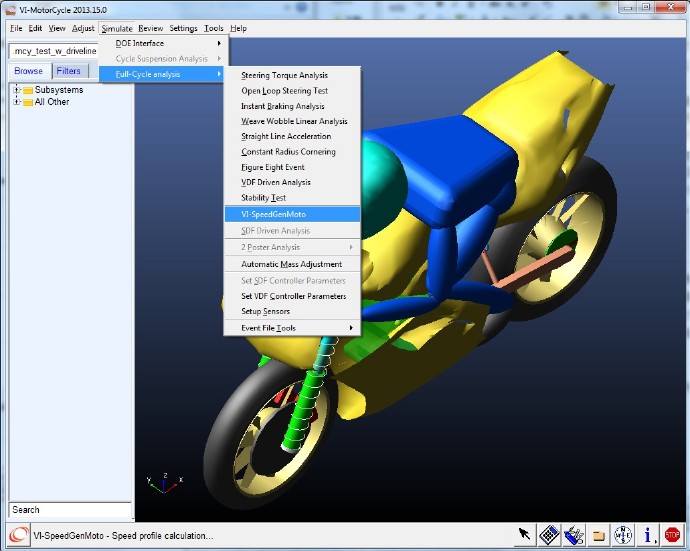Click the Simulate menu
The height and width of the screenshot is (551, 690).
(x=117, y=28)
